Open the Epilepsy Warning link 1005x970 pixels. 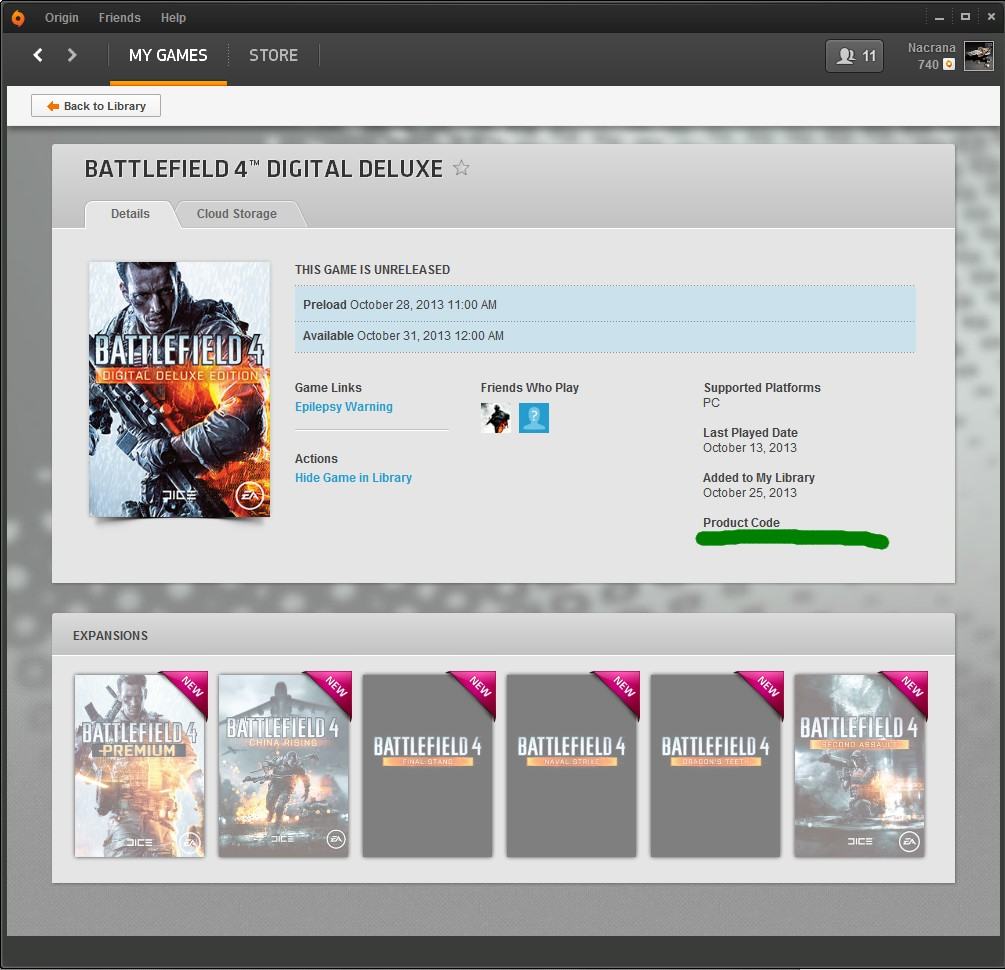pos(344,406)
